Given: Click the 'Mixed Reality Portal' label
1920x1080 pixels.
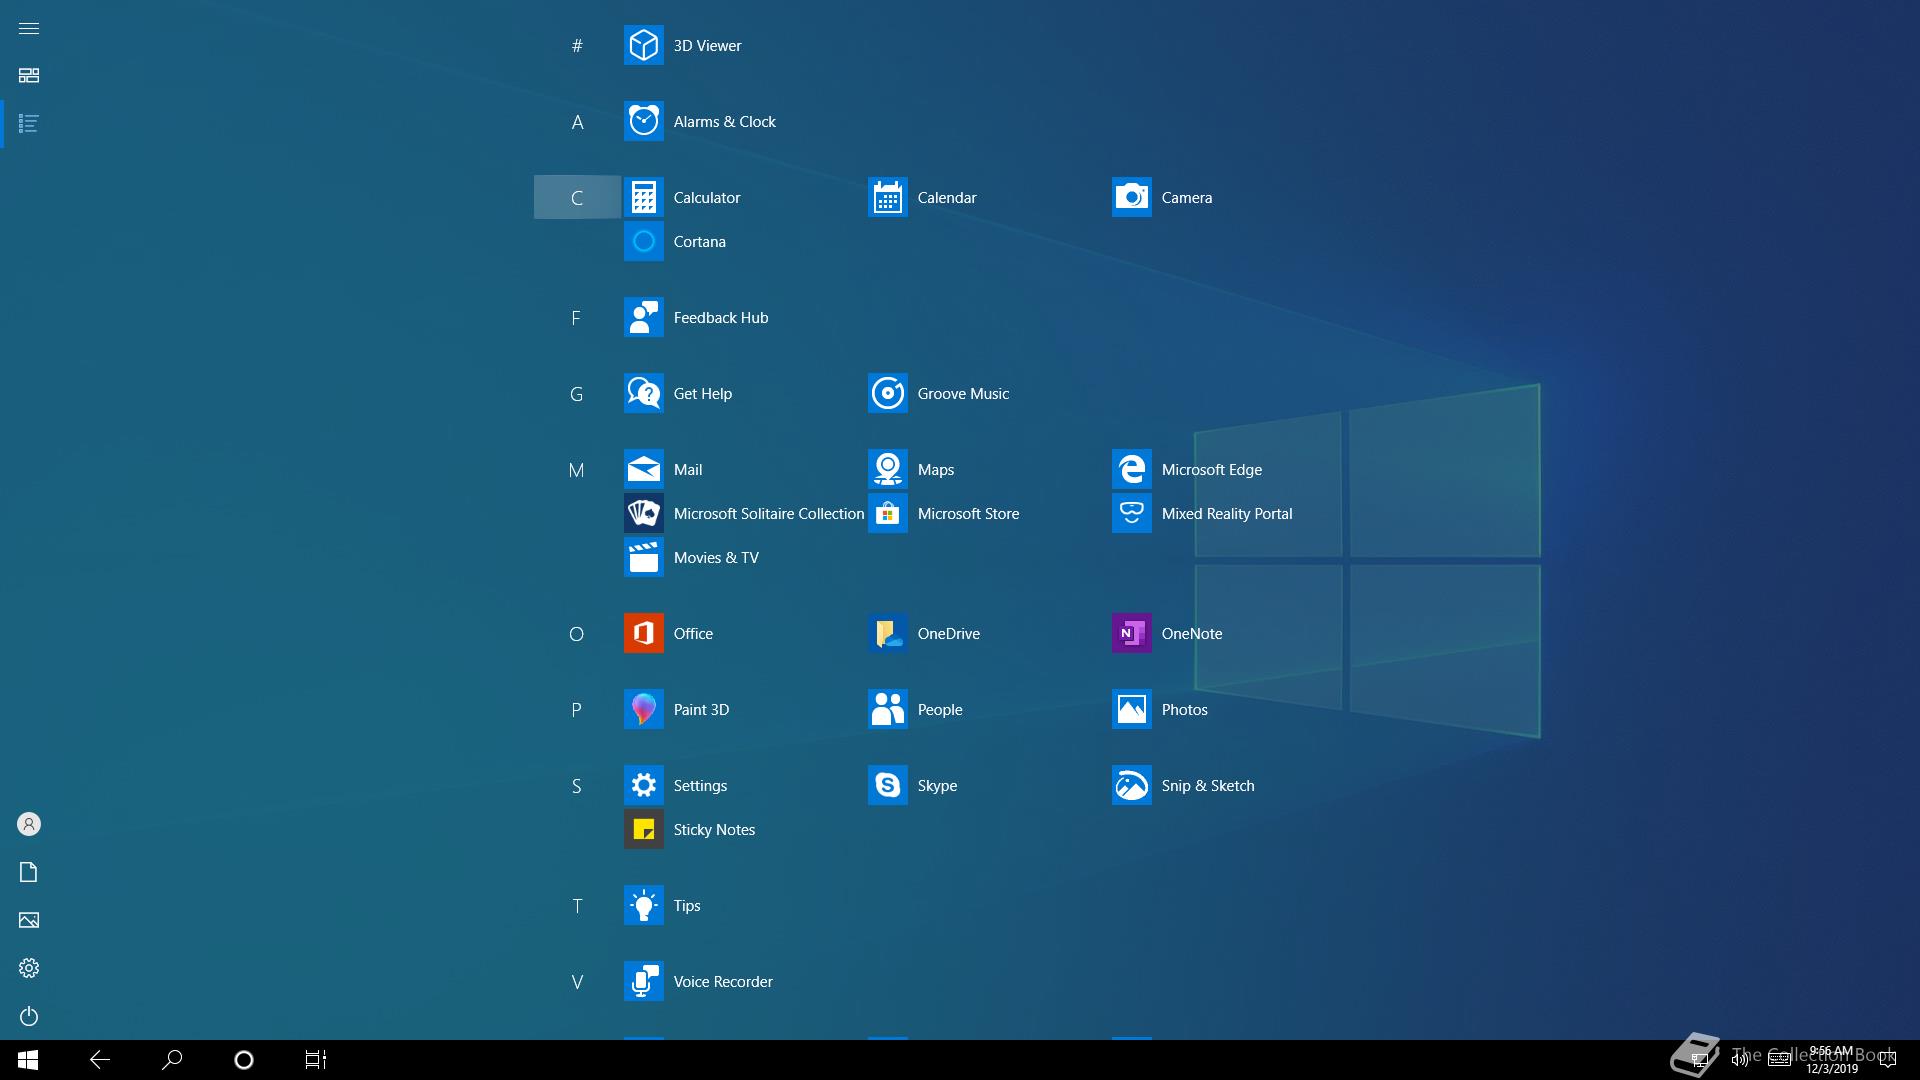Looking at the screenshot, I should pos(1227,513).
